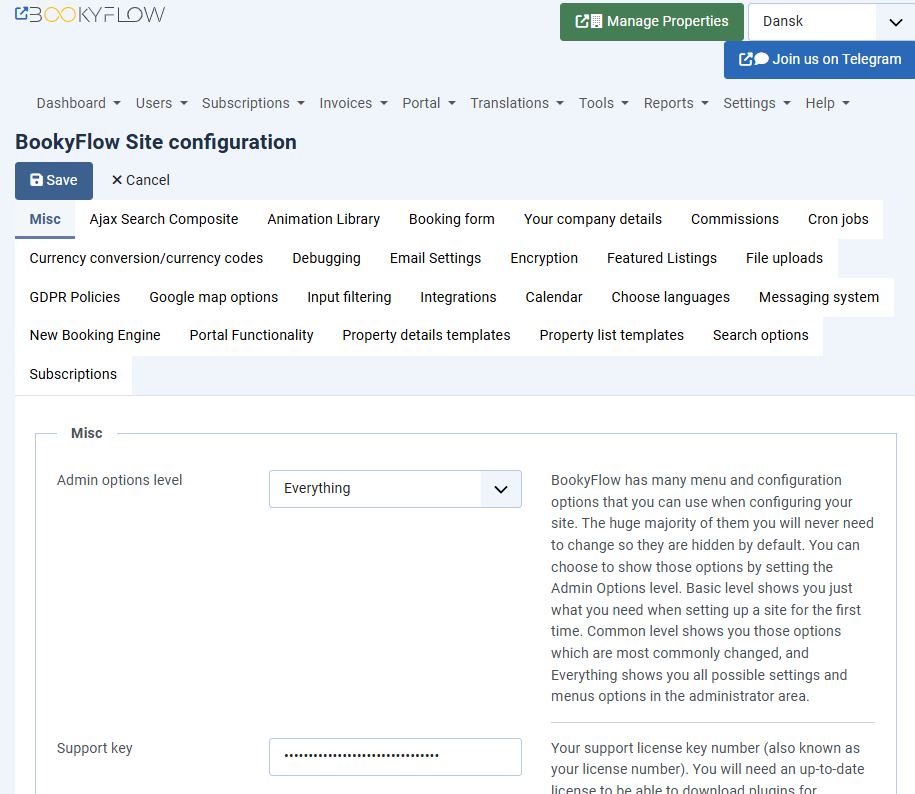This screenshot has width=915, height=794.
Task: Click Join us on Telegram link
Action: pyautogui.click(x=819, y=59)
